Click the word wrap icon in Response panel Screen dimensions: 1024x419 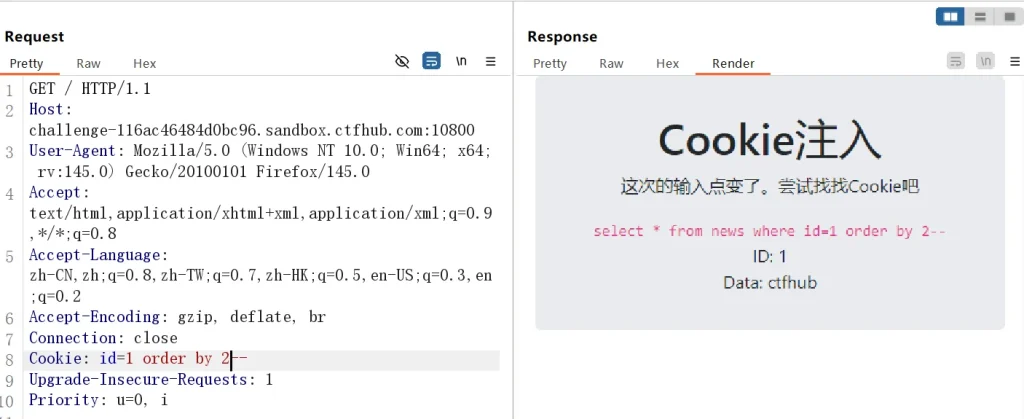pos(956,62)
